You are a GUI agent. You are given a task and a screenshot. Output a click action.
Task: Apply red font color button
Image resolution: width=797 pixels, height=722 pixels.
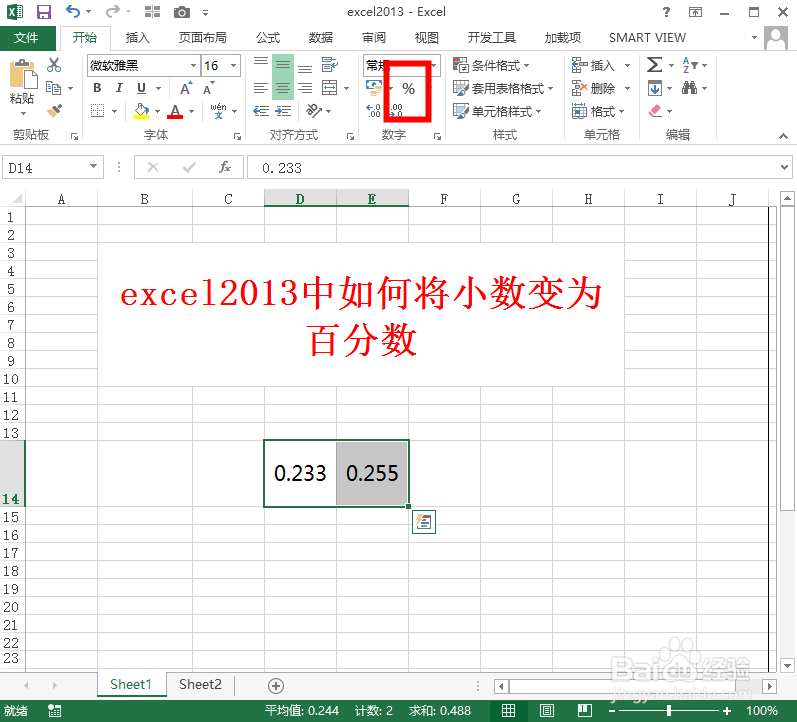175,111
